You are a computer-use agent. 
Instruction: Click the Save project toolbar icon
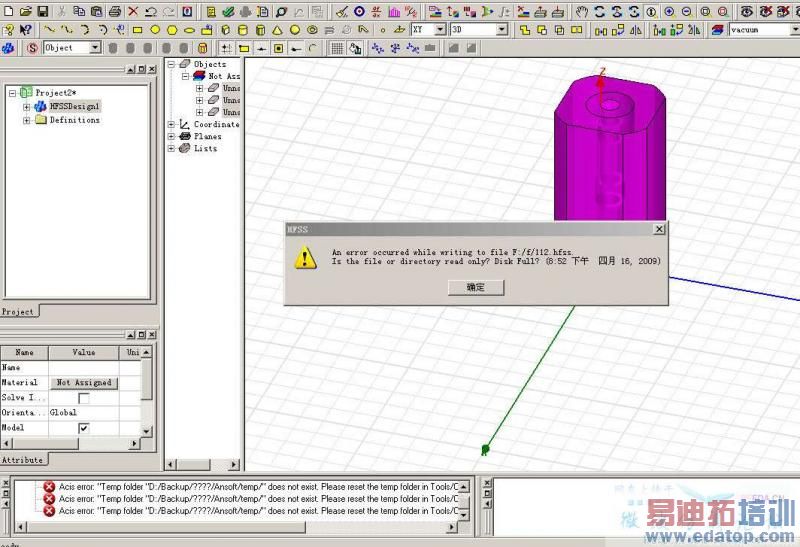[x=43, y=12]
